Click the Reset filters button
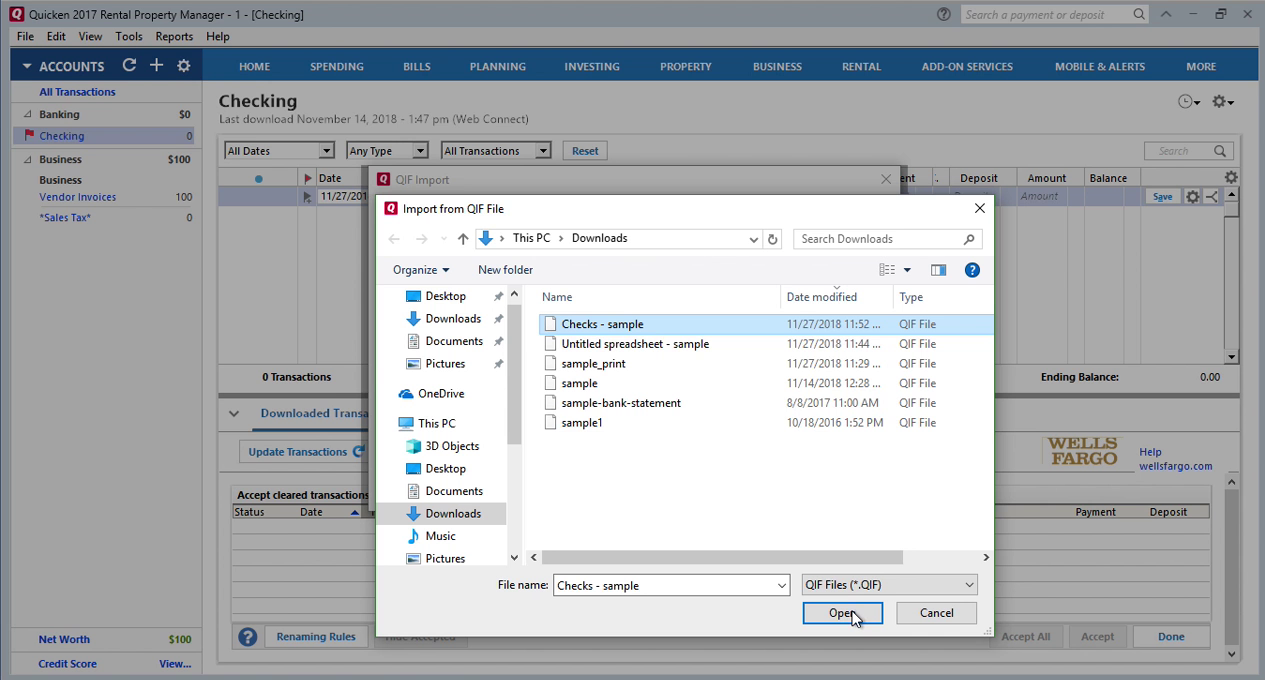 click(585, 151)
